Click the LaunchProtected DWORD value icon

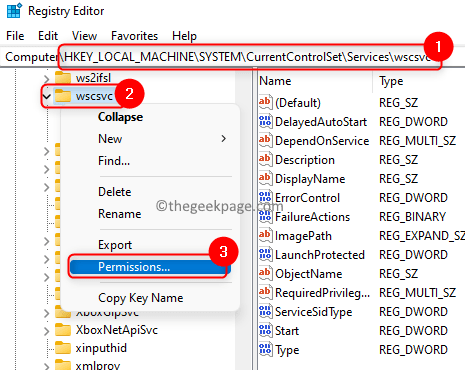(265, 254)
